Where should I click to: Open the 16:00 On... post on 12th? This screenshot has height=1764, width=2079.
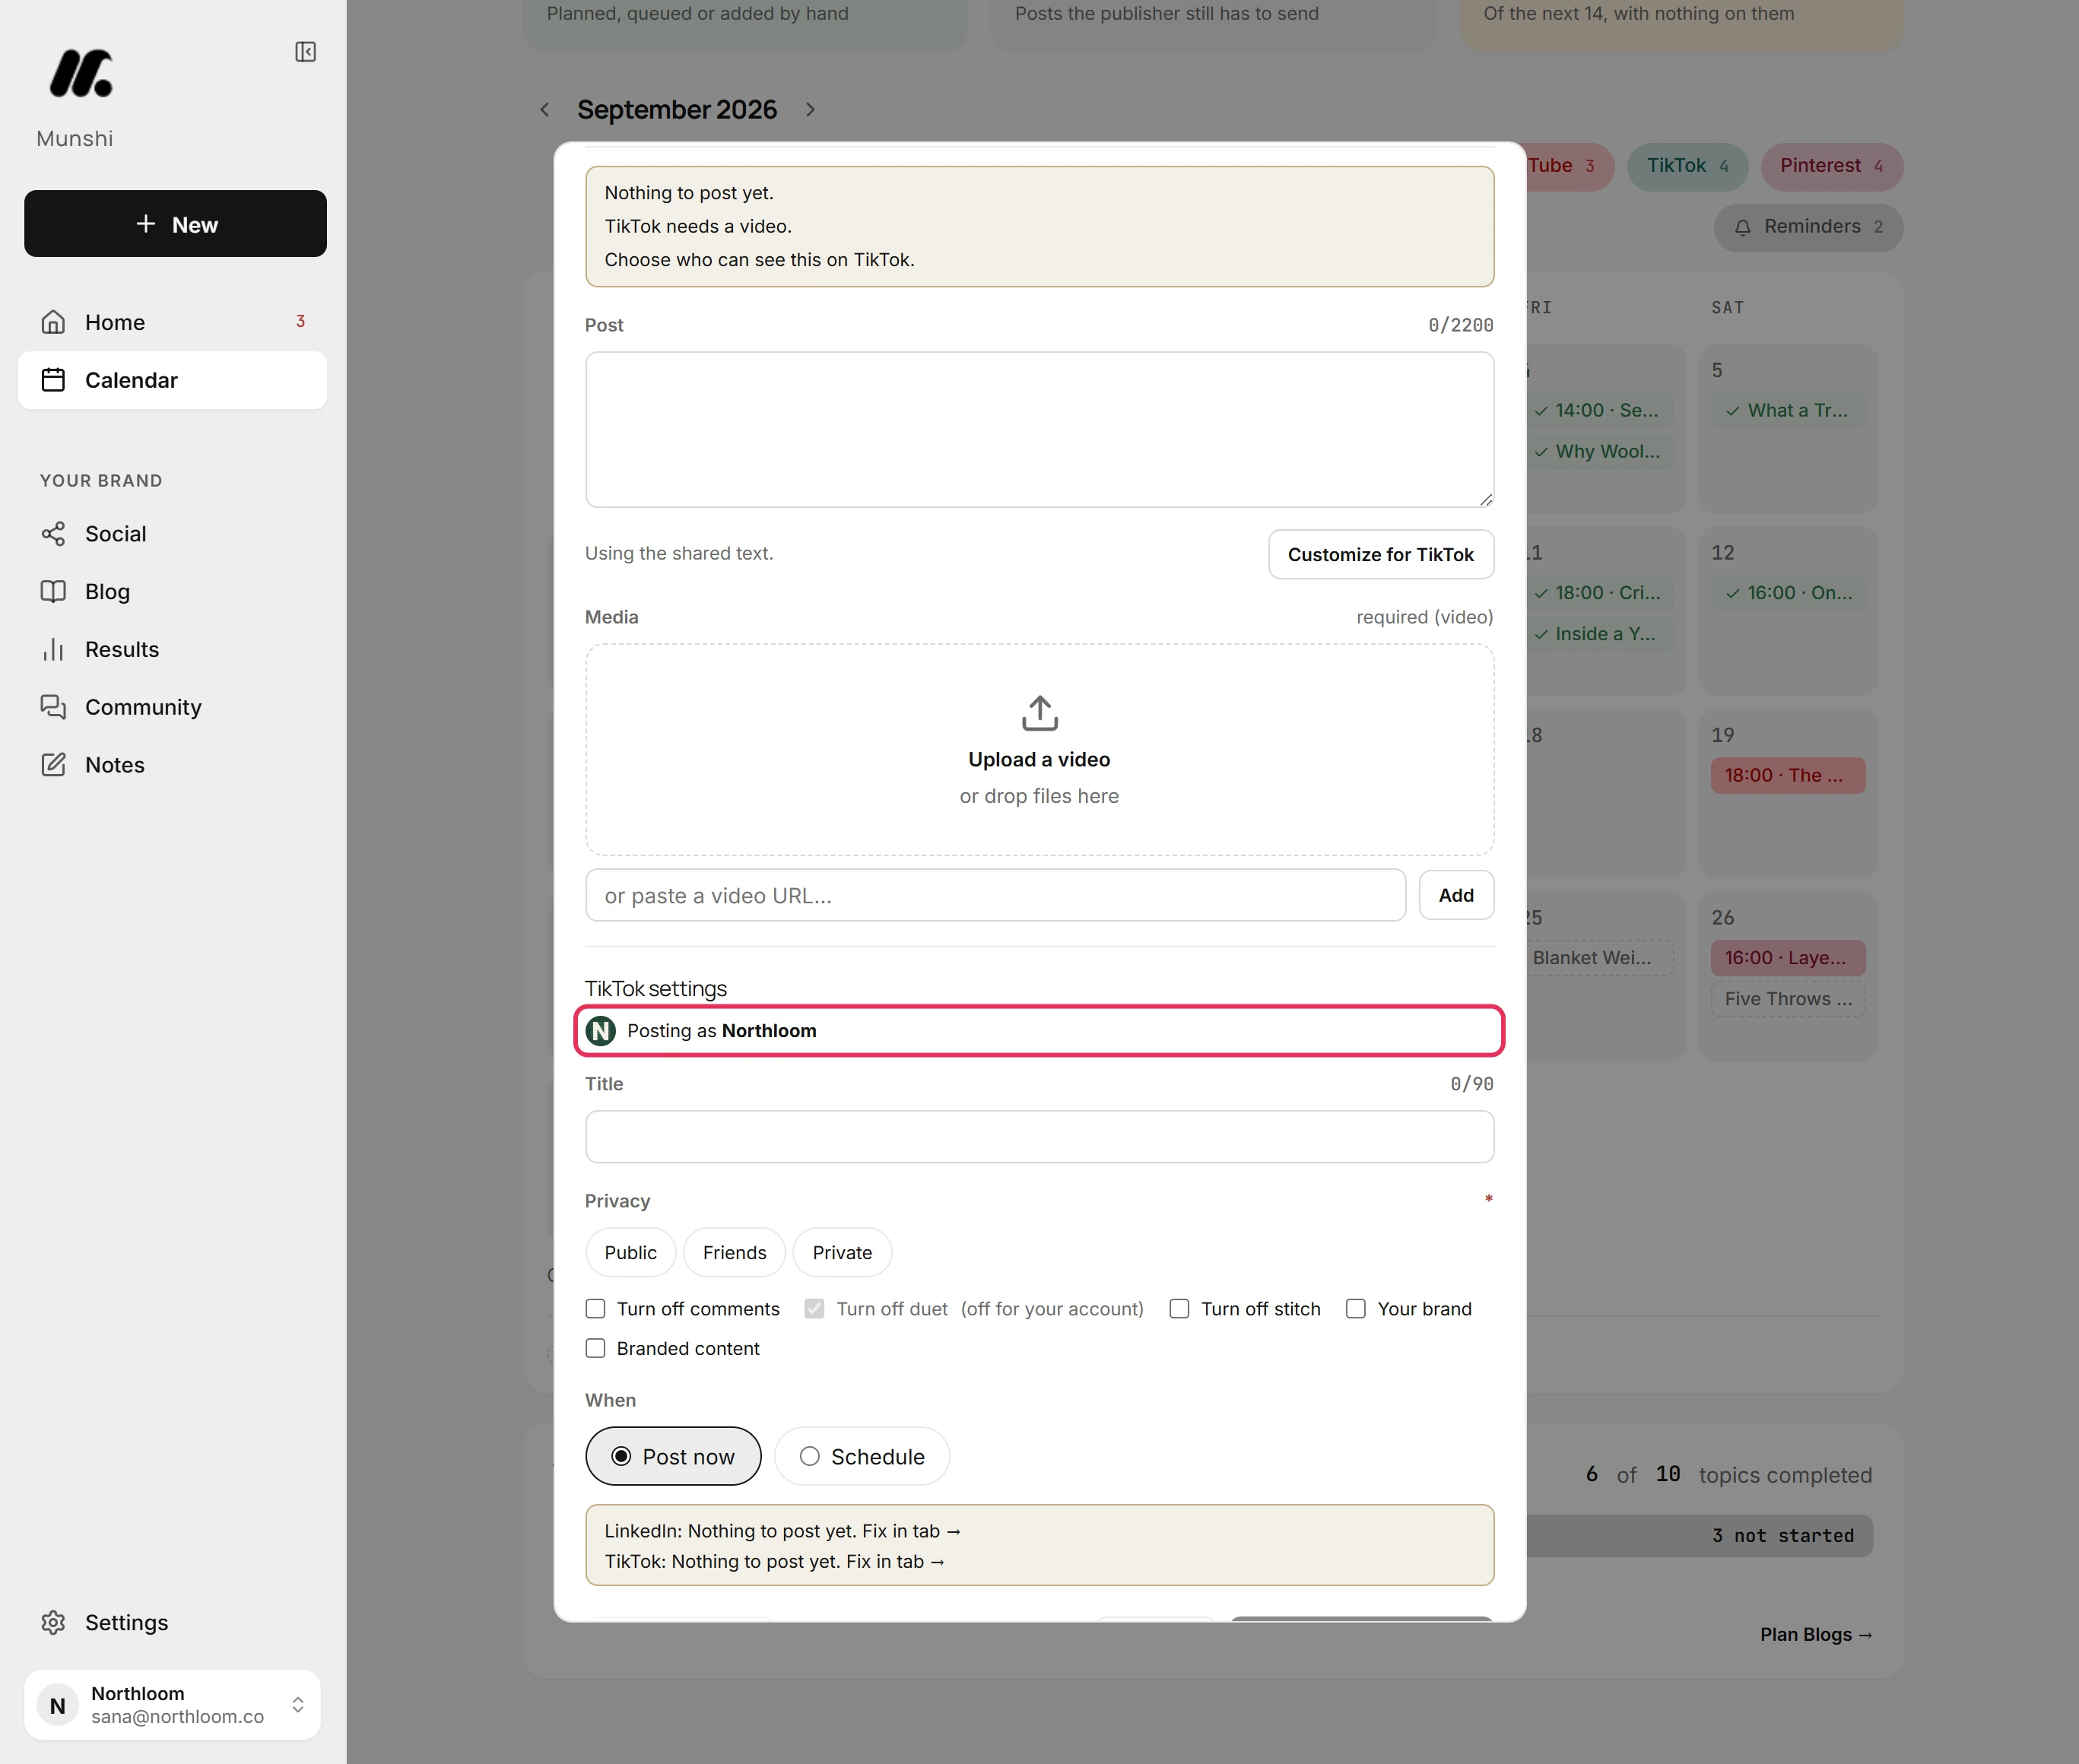click(1787, 593)
